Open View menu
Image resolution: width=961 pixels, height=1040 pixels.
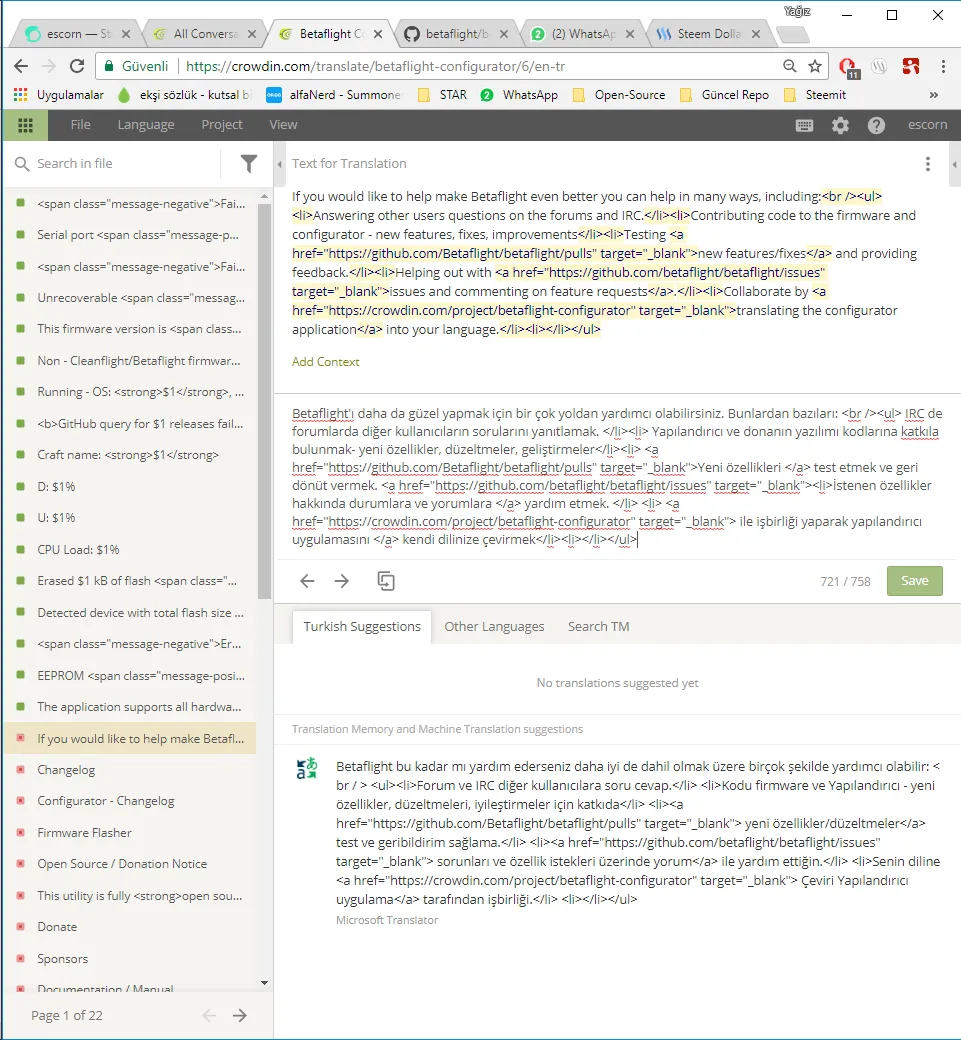click(283, 125)
